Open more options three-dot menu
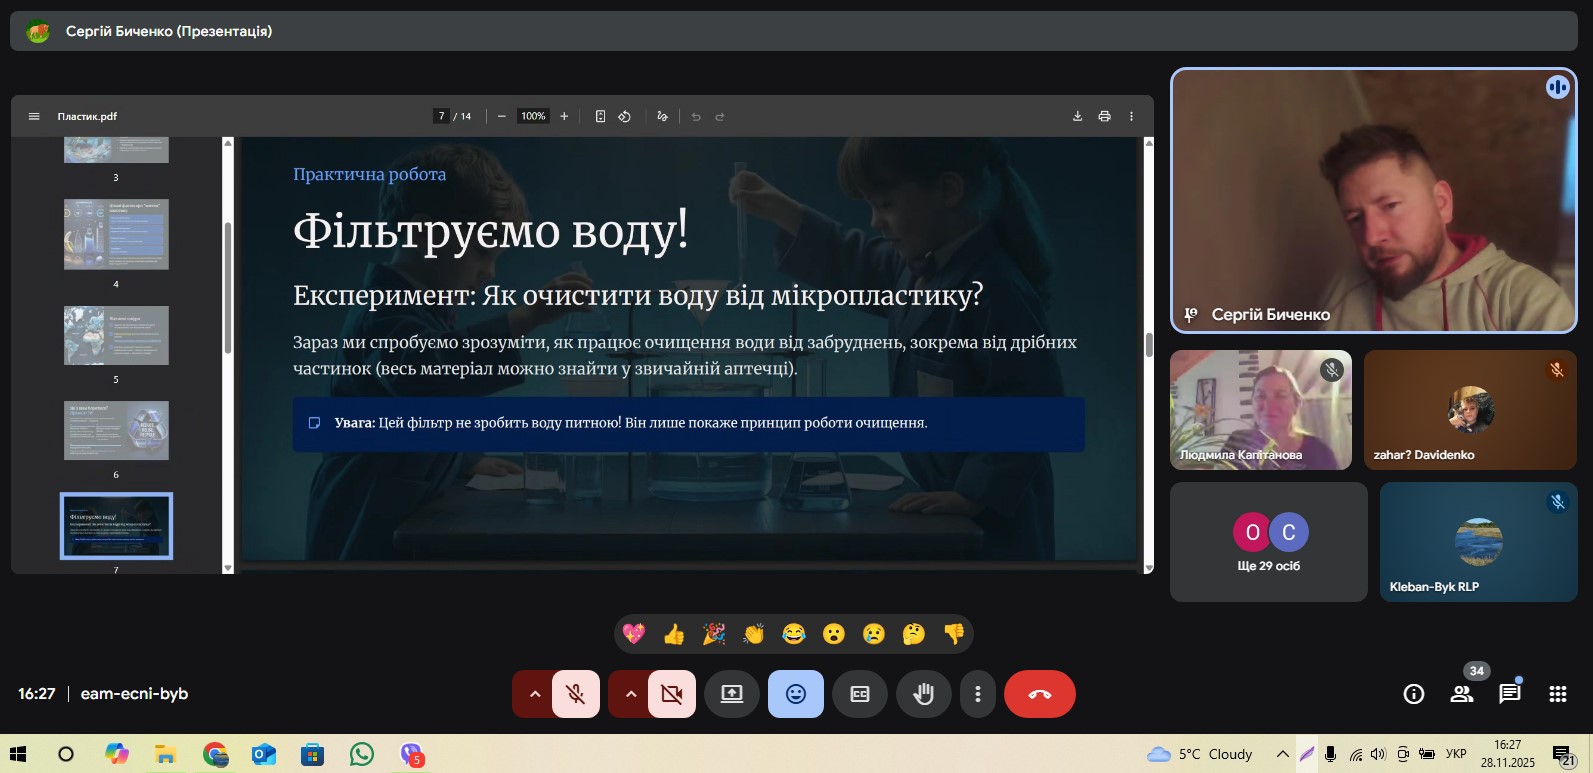Viewport: 1593px width, 773px height. pos(978,694)
